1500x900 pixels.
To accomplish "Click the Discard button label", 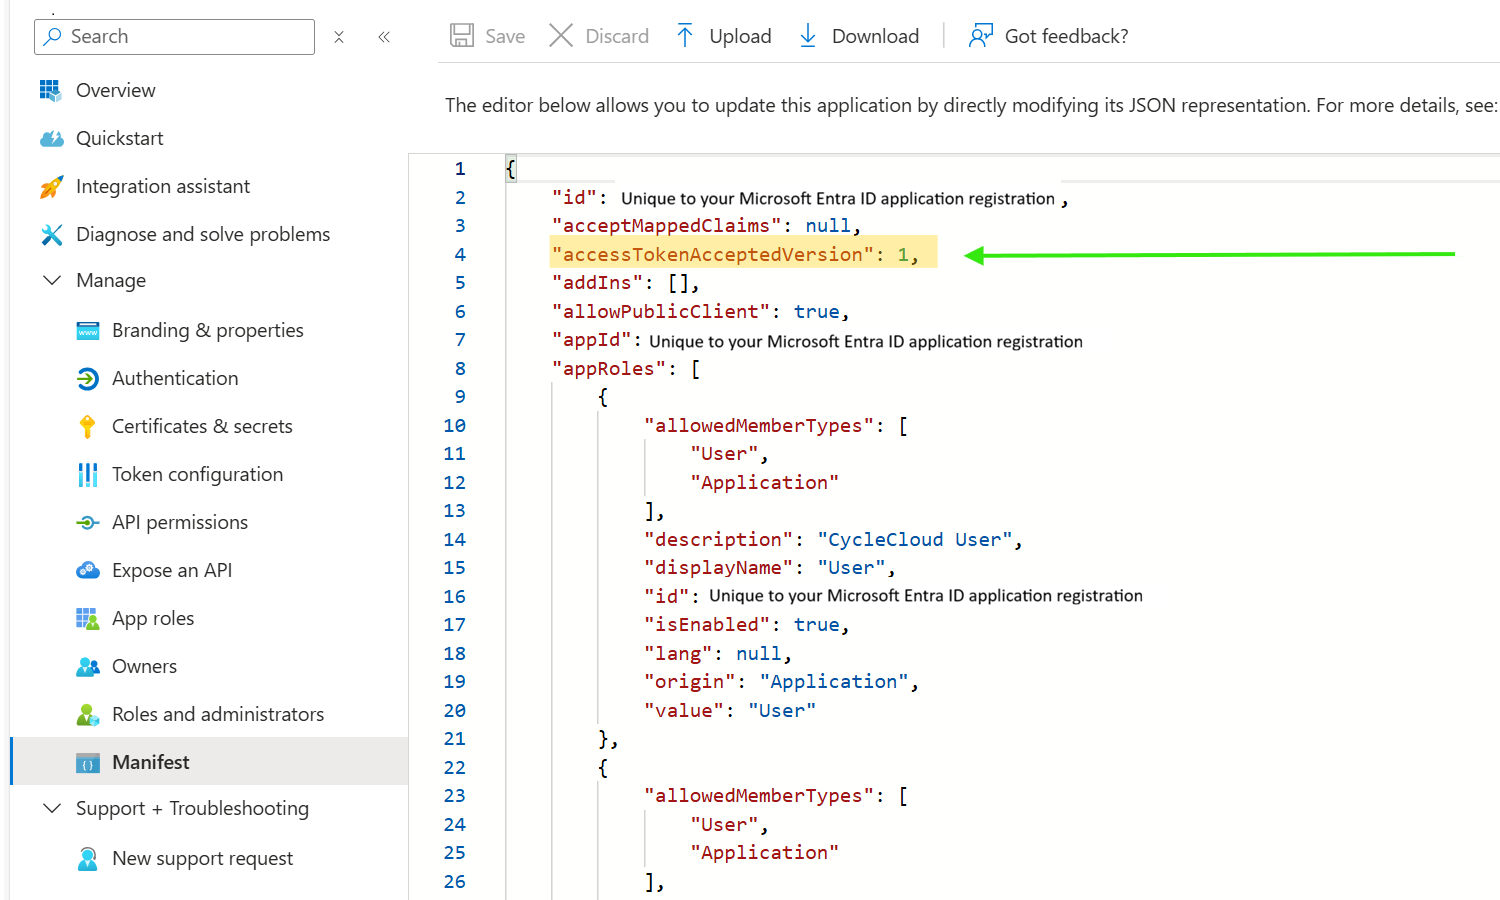I will tap(617, 36).
